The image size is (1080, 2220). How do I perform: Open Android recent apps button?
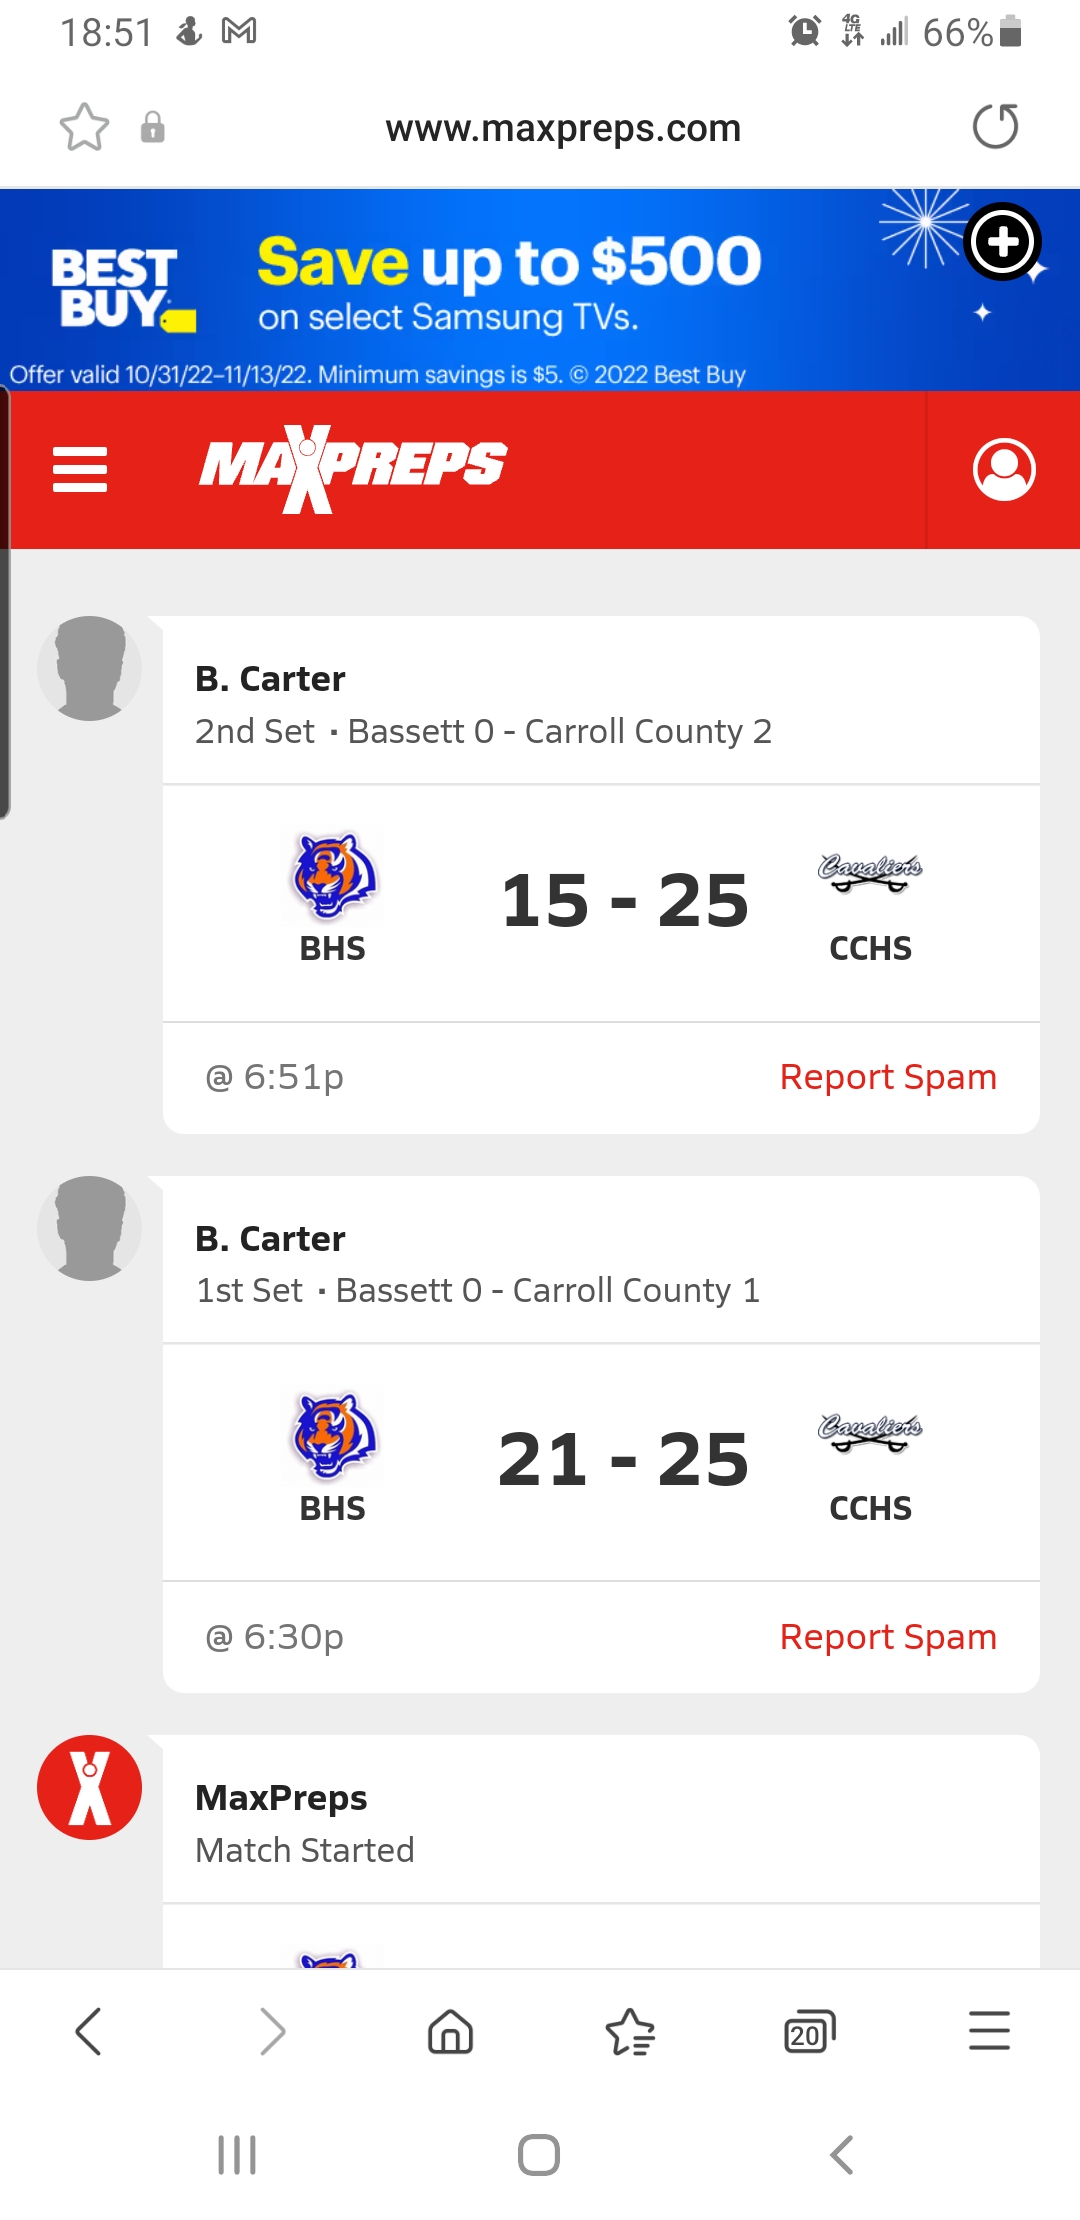237,2155
